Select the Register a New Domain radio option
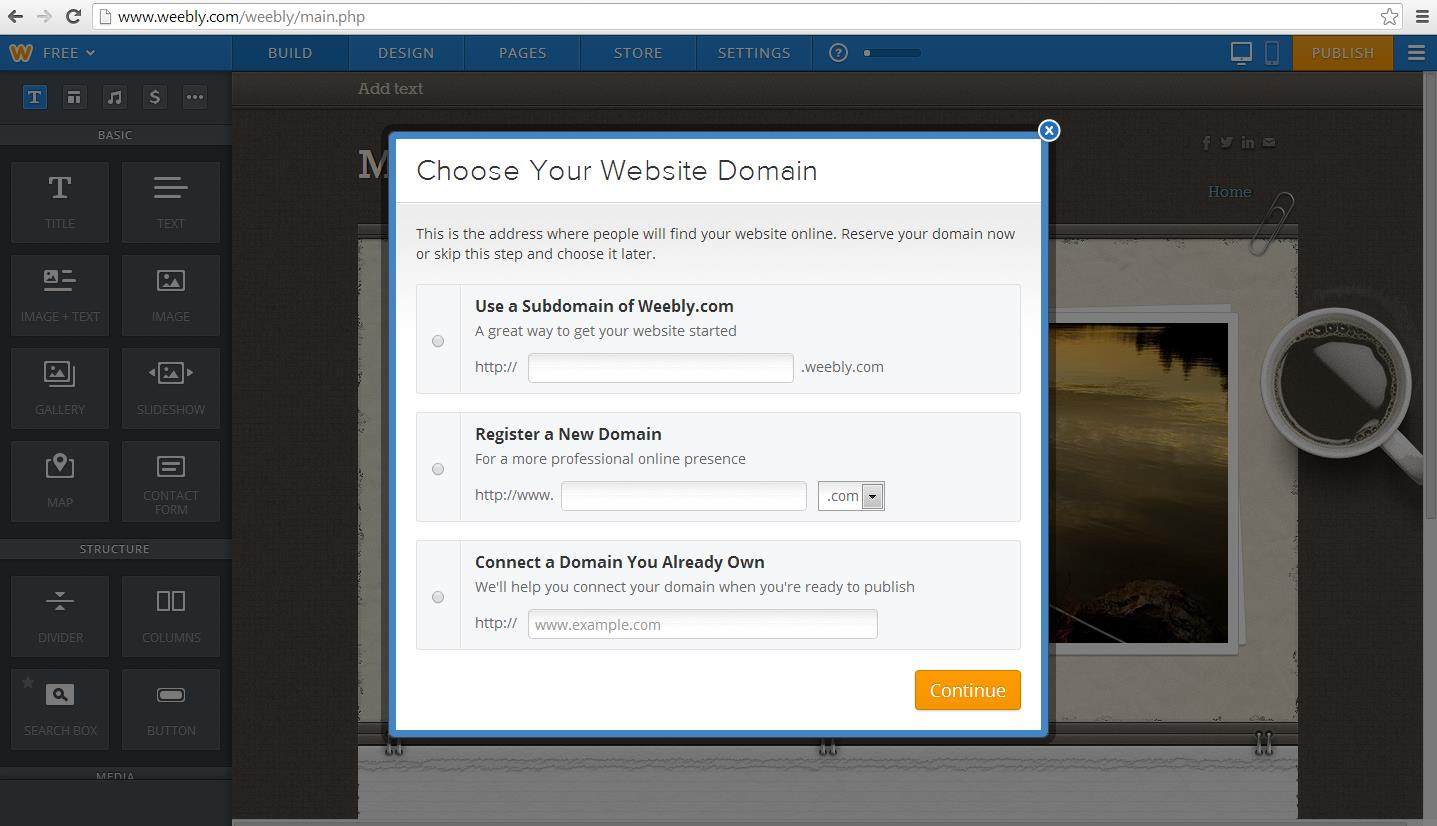Viewport: 1437px width, 826px height. 438,469
